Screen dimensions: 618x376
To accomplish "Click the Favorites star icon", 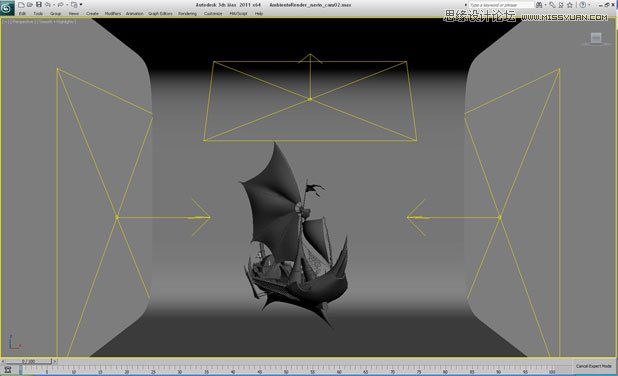I will [570, 5].
